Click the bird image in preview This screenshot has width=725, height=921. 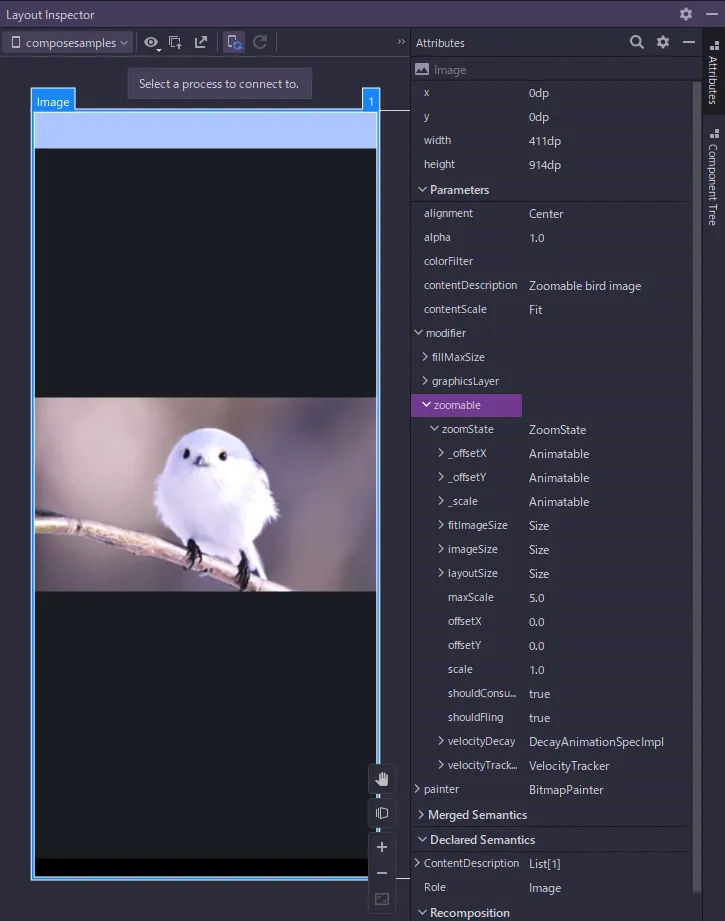(205, 494)
